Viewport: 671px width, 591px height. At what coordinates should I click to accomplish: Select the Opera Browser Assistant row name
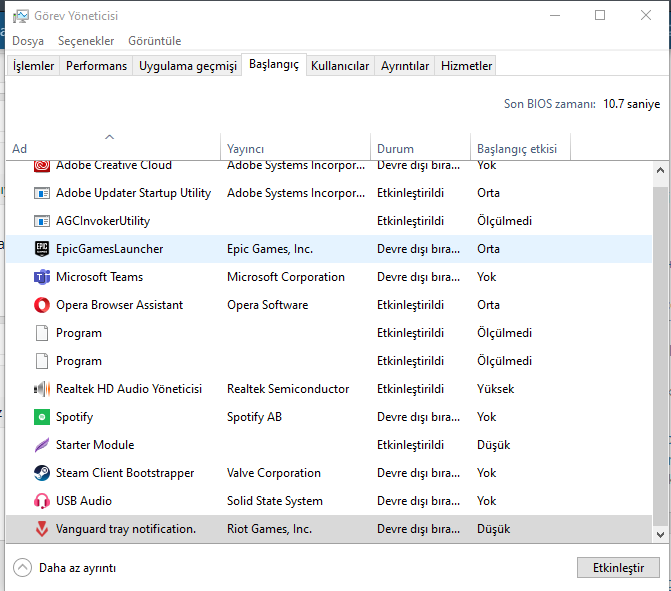pyautogui.click(x=119, y=305)
